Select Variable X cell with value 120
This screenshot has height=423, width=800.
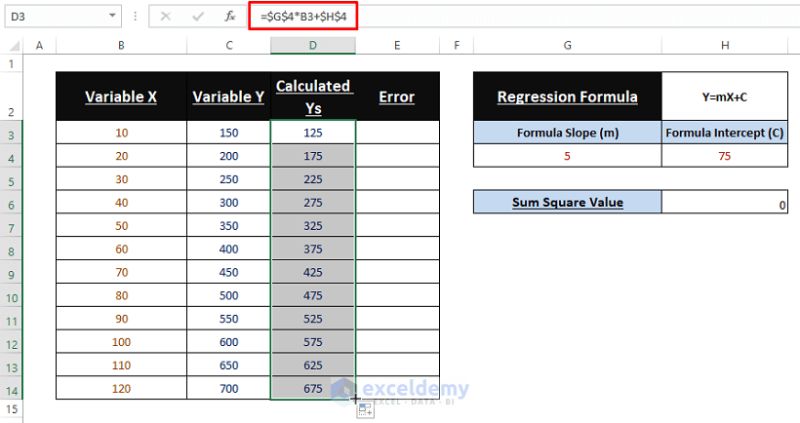tap(121, 388)
